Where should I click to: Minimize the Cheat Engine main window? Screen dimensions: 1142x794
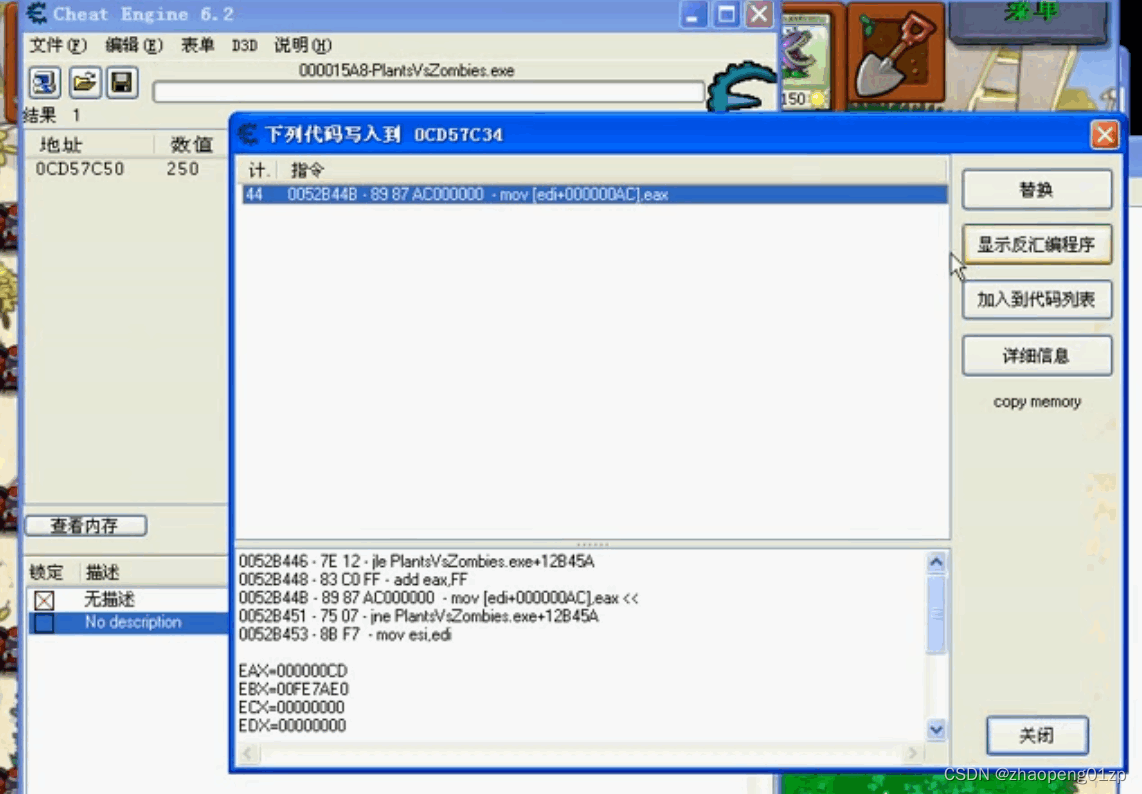pos(693,14)
